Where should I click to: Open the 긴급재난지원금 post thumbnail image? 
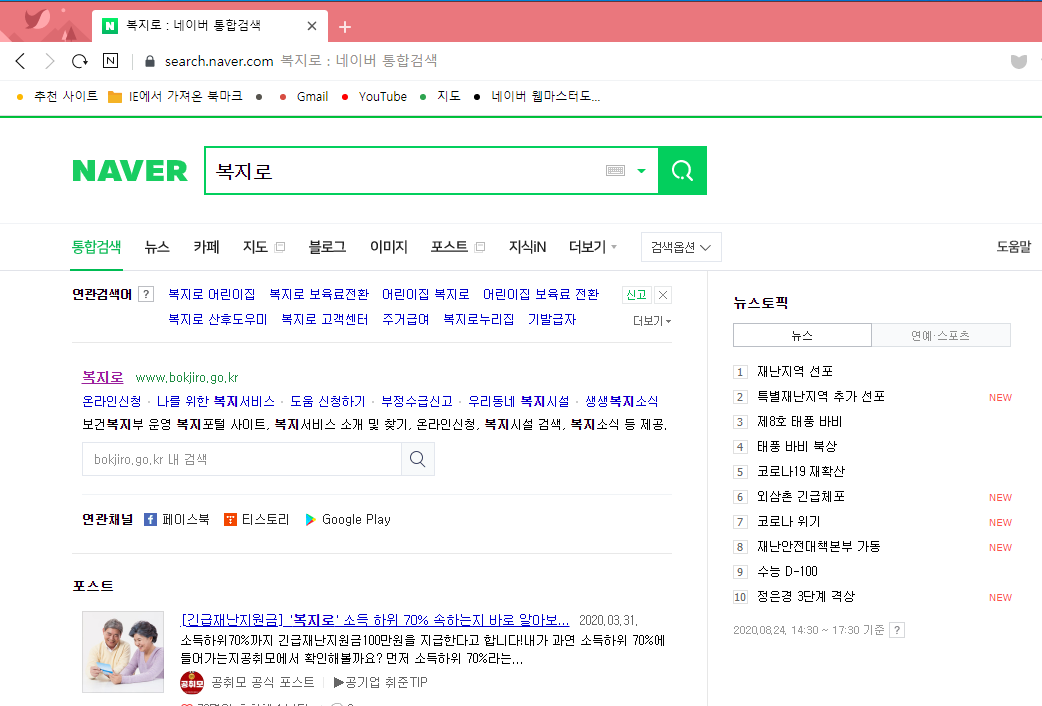(x=123, y=652)
